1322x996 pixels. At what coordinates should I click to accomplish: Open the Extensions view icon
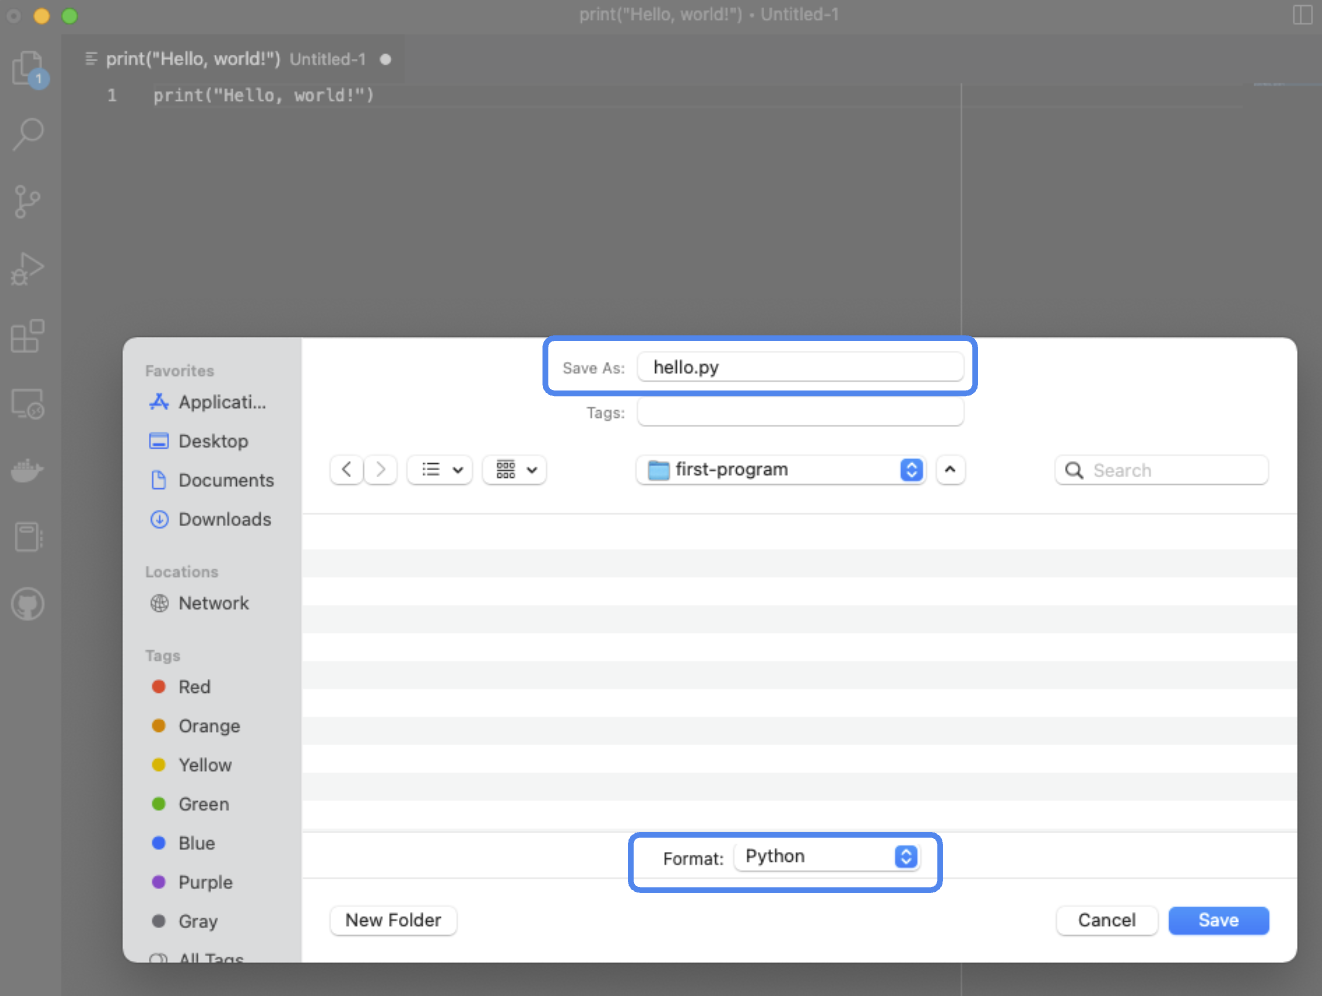(28, 336)
